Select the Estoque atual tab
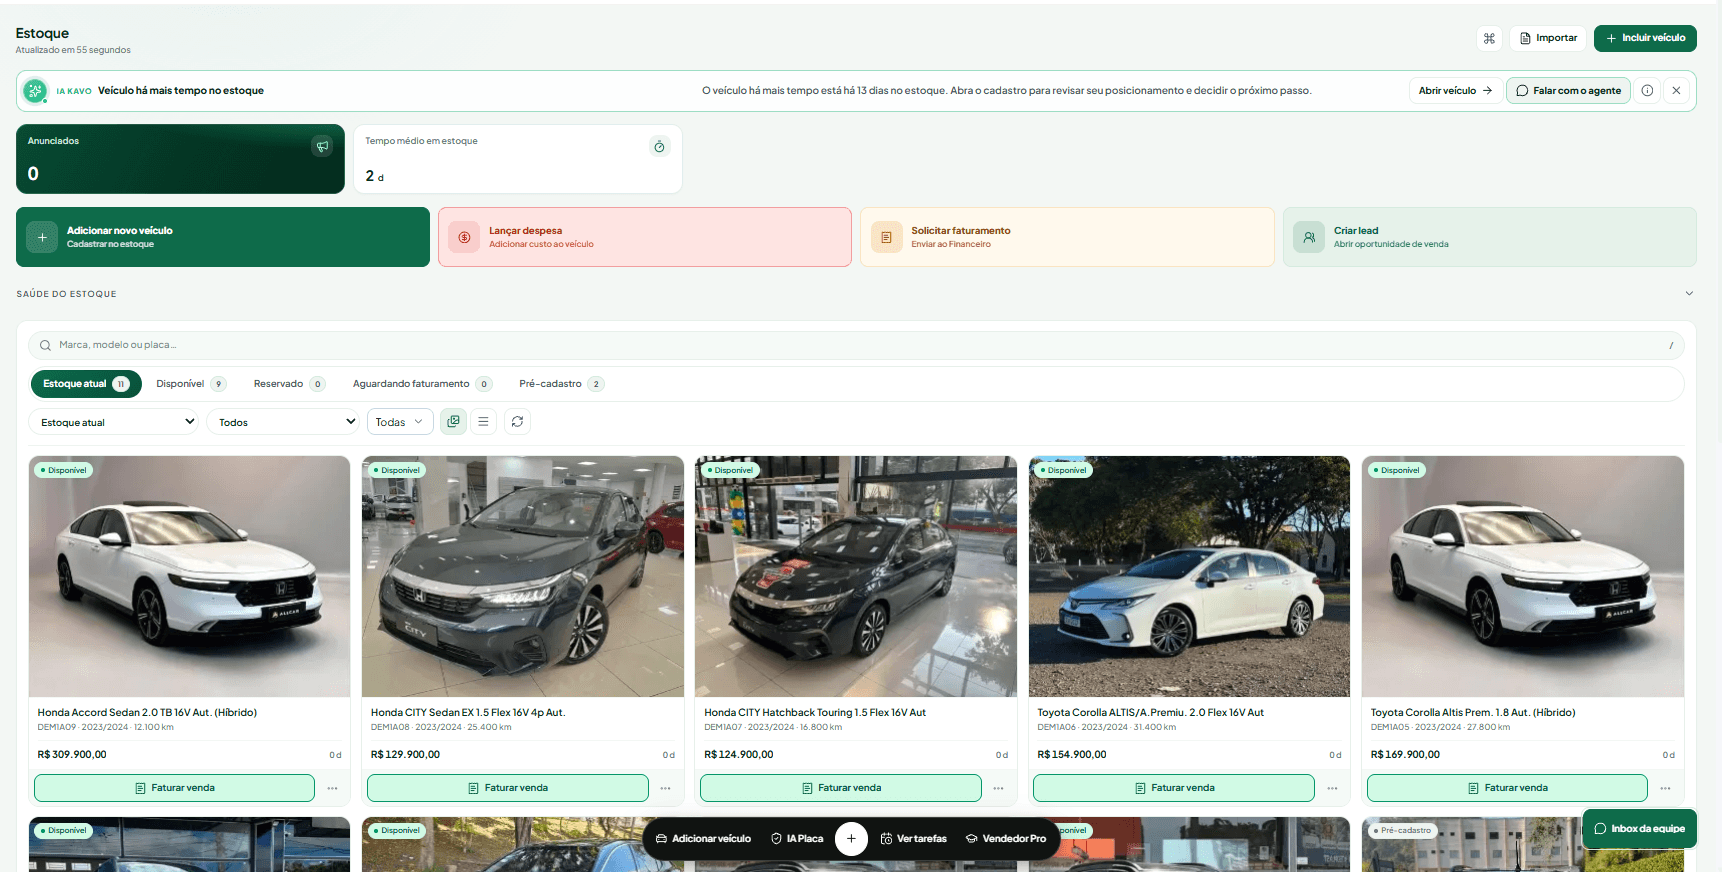 point(86,384)
